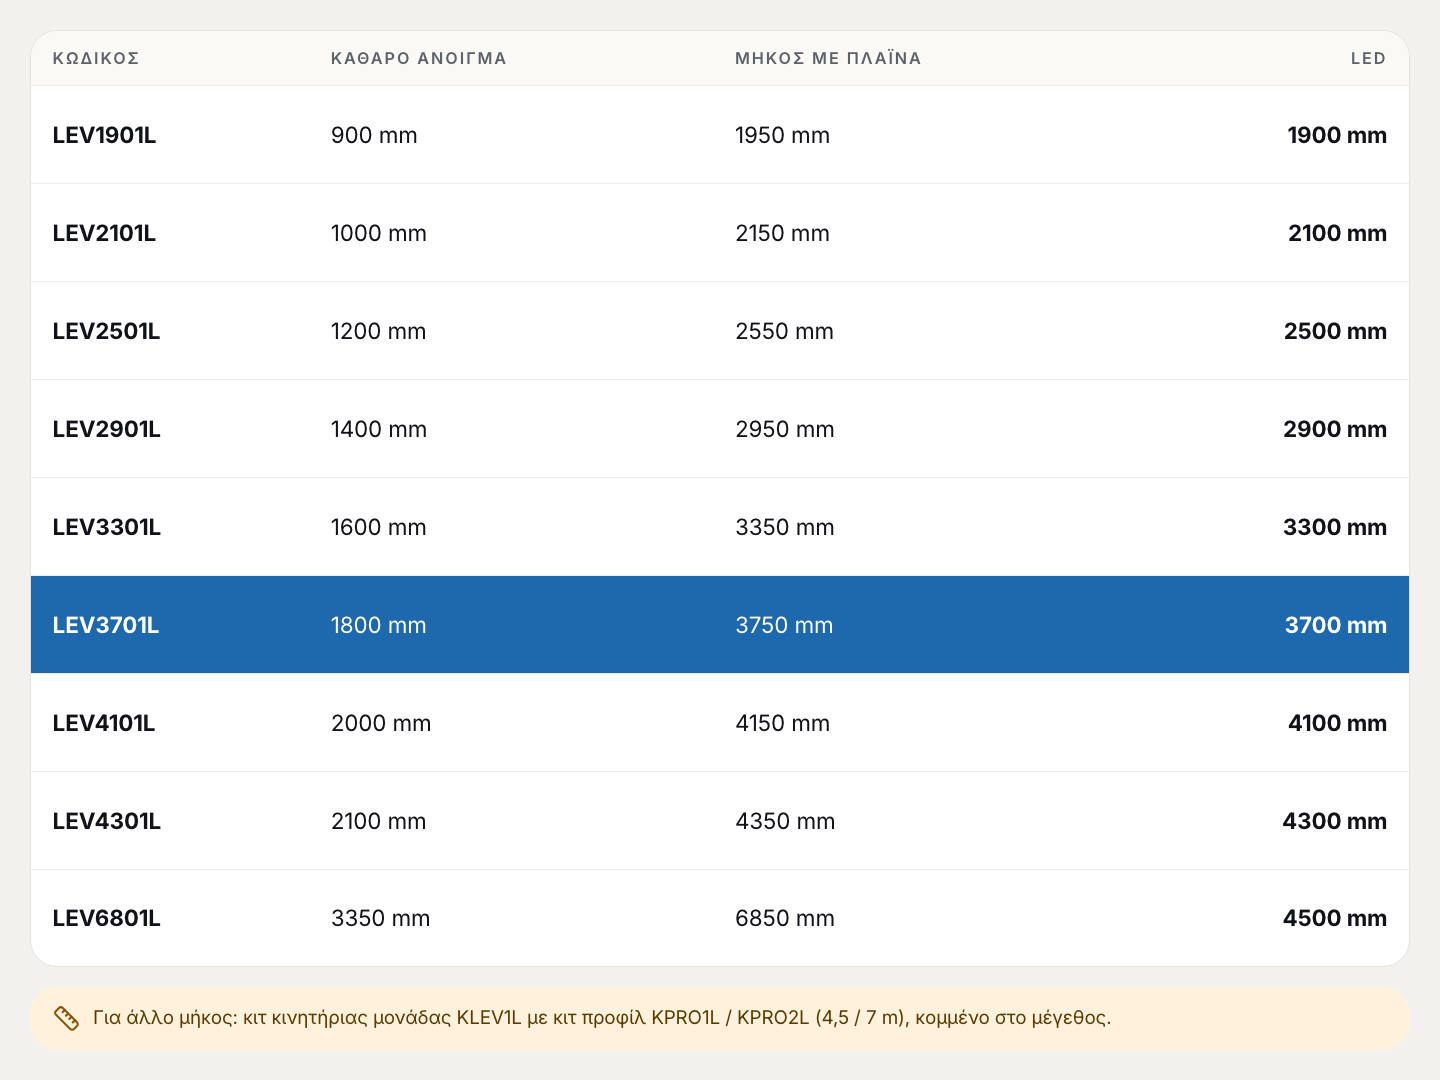Click the ΚΑΘΑΡΟ ΑΝΟΙΓΜΑ column header

419,58
